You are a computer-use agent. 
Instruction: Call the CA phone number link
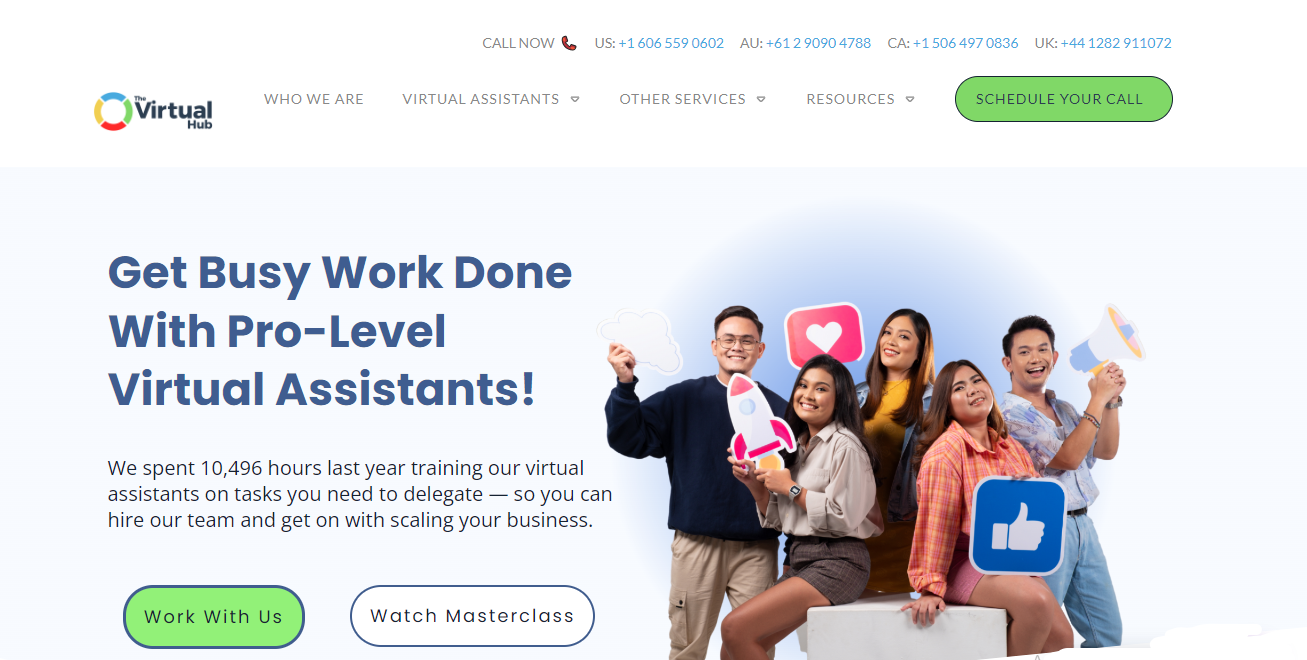click(x=966, y=43)
